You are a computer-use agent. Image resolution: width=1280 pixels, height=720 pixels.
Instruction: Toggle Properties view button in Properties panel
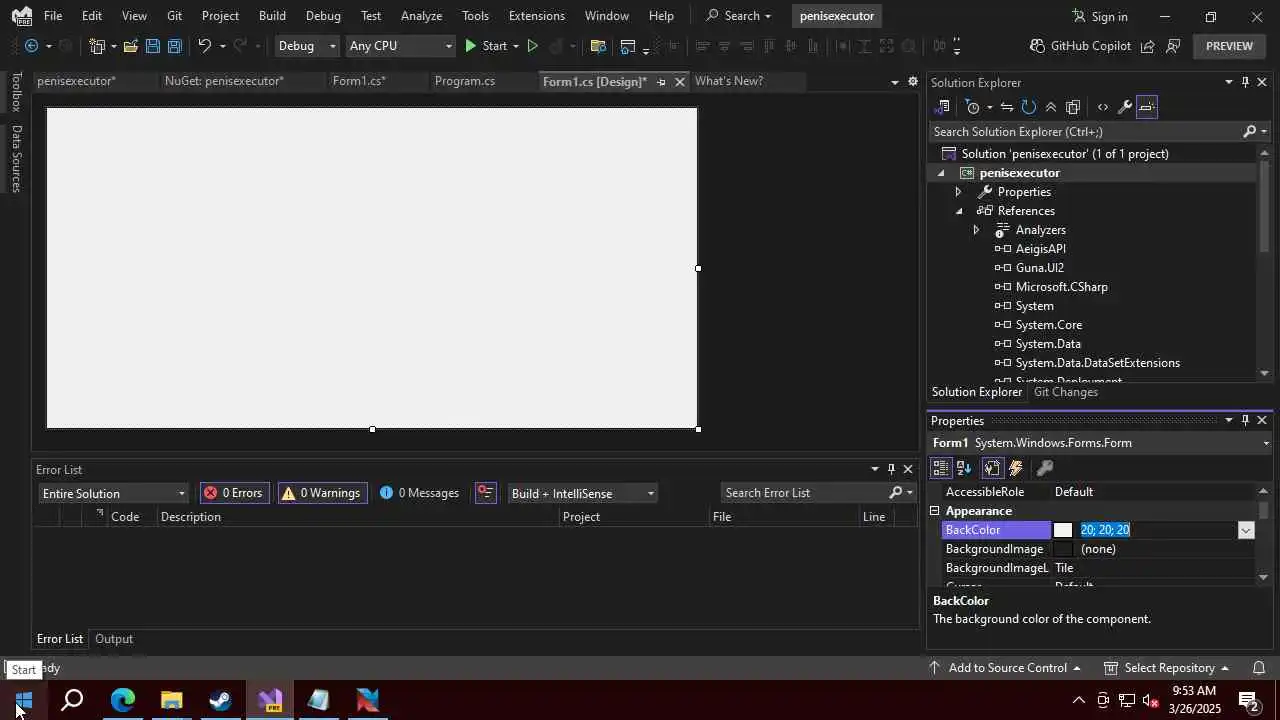pyautogui.click(x=992, y=468)
